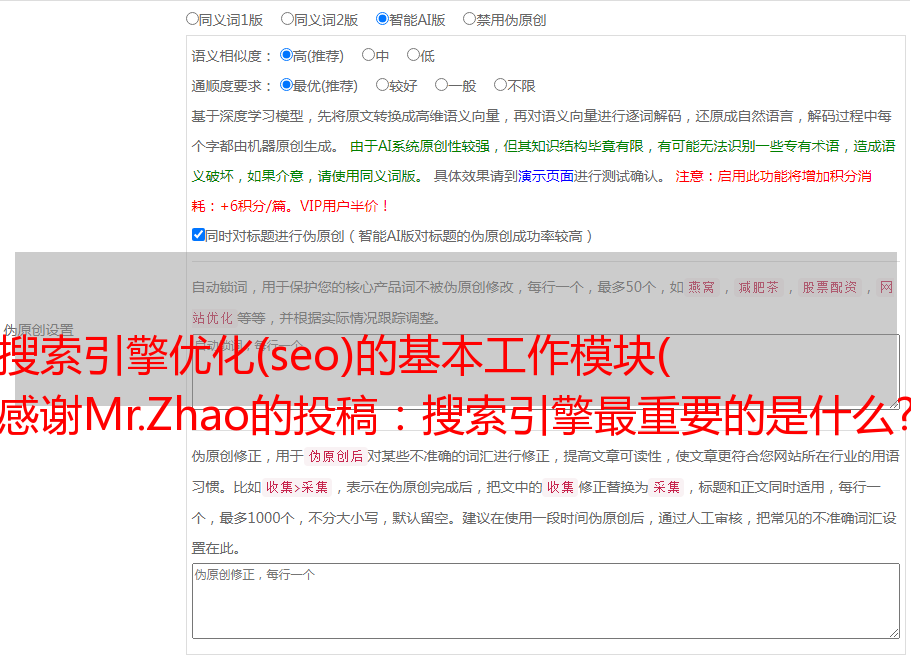
Task: Set 通顺度要求 to 不限
Action: click(x=500, y=85)
